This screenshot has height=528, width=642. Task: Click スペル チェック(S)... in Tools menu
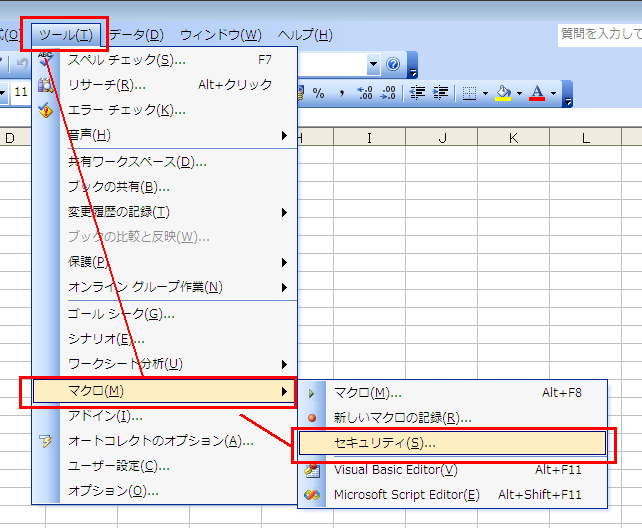[x=126, y=59]
